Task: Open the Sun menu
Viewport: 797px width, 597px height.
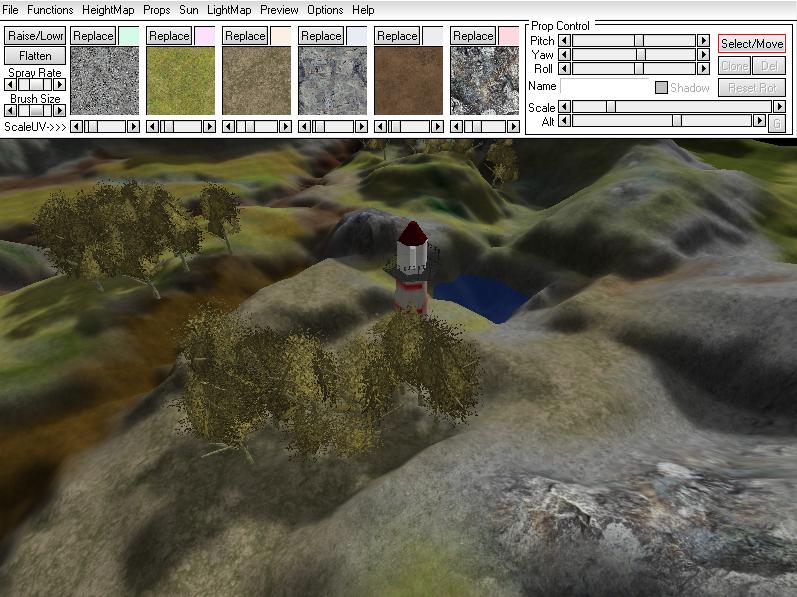Action: pyautogui.click(x=189, y=10)
